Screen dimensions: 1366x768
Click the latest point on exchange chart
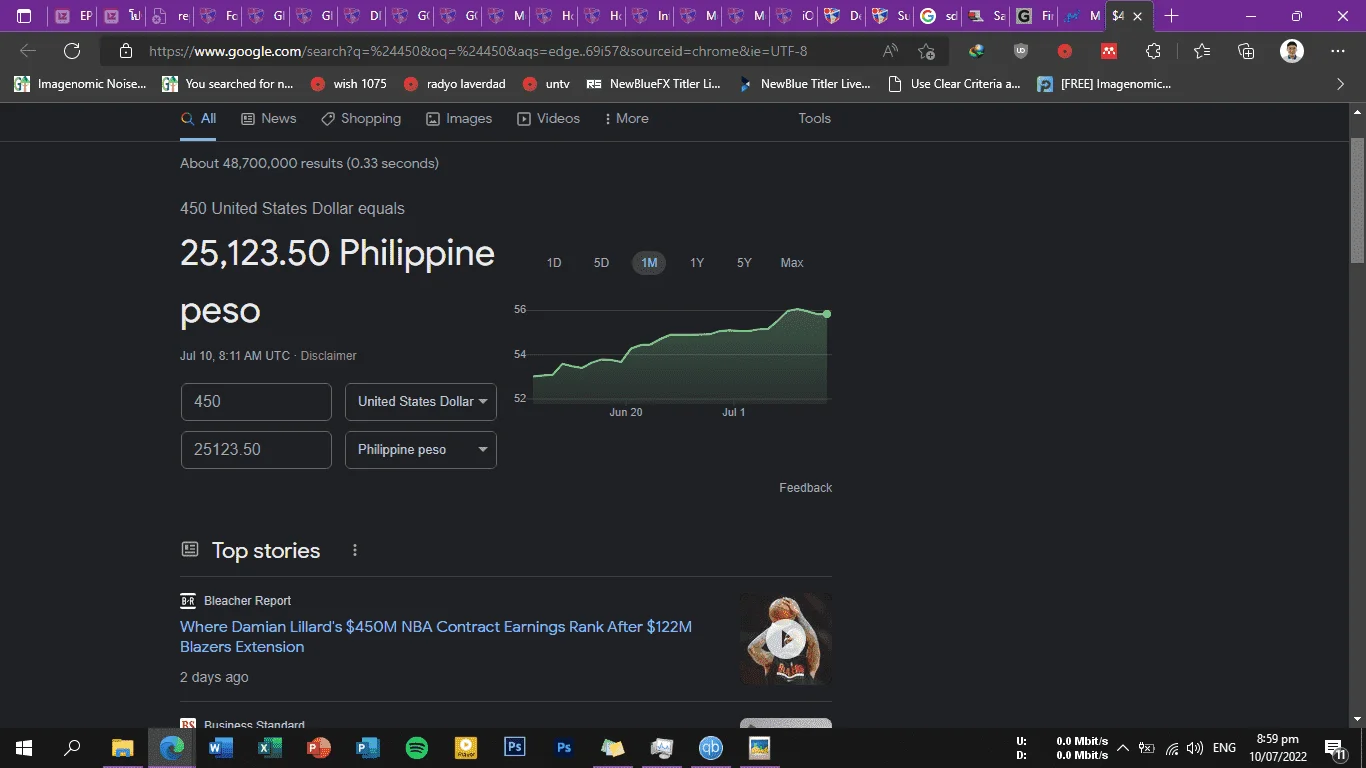827,314
